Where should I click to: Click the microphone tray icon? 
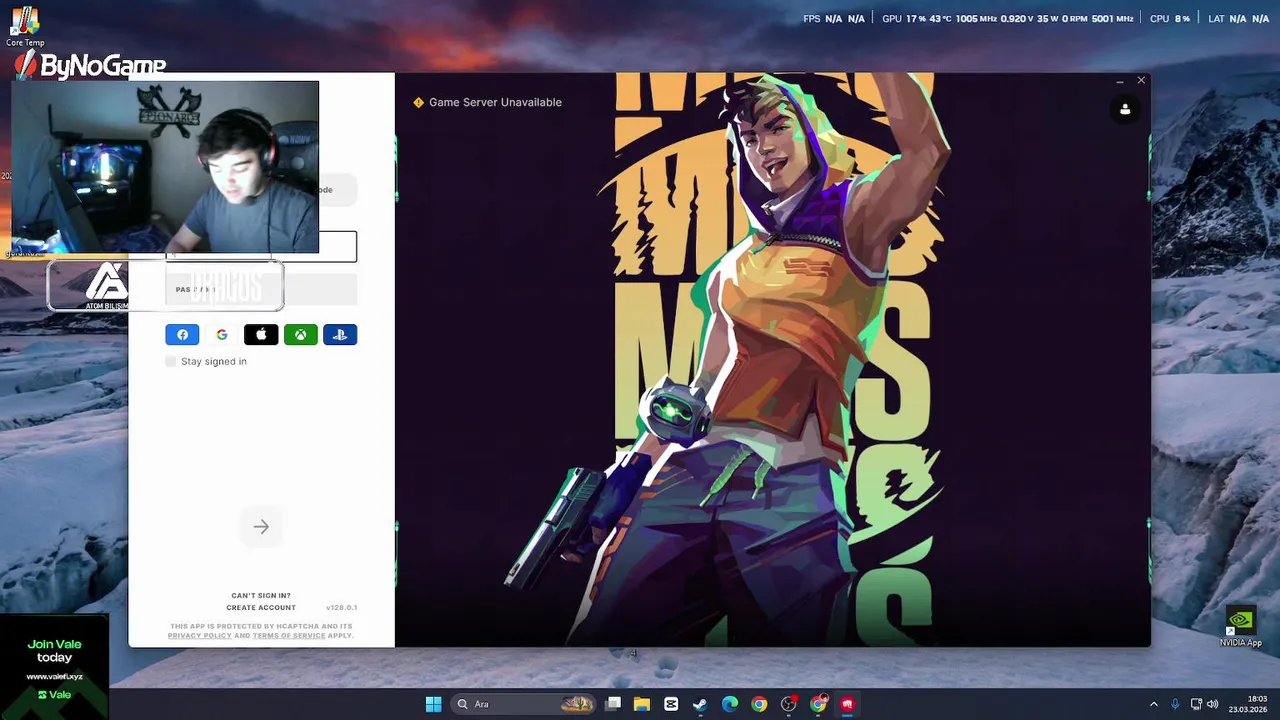tap(1175, 704)
